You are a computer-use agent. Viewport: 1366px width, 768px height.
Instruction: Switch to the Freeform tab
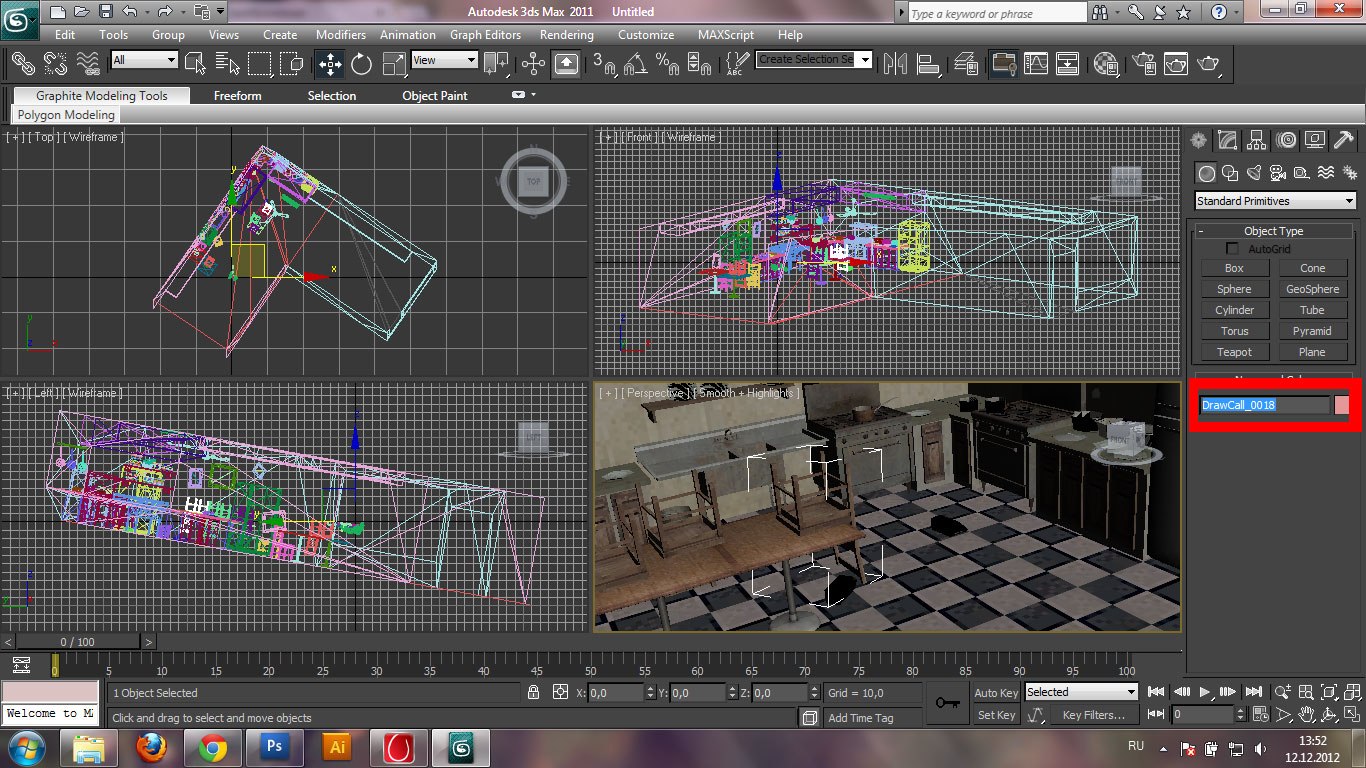pyautogui.click(x=237, y=96)
